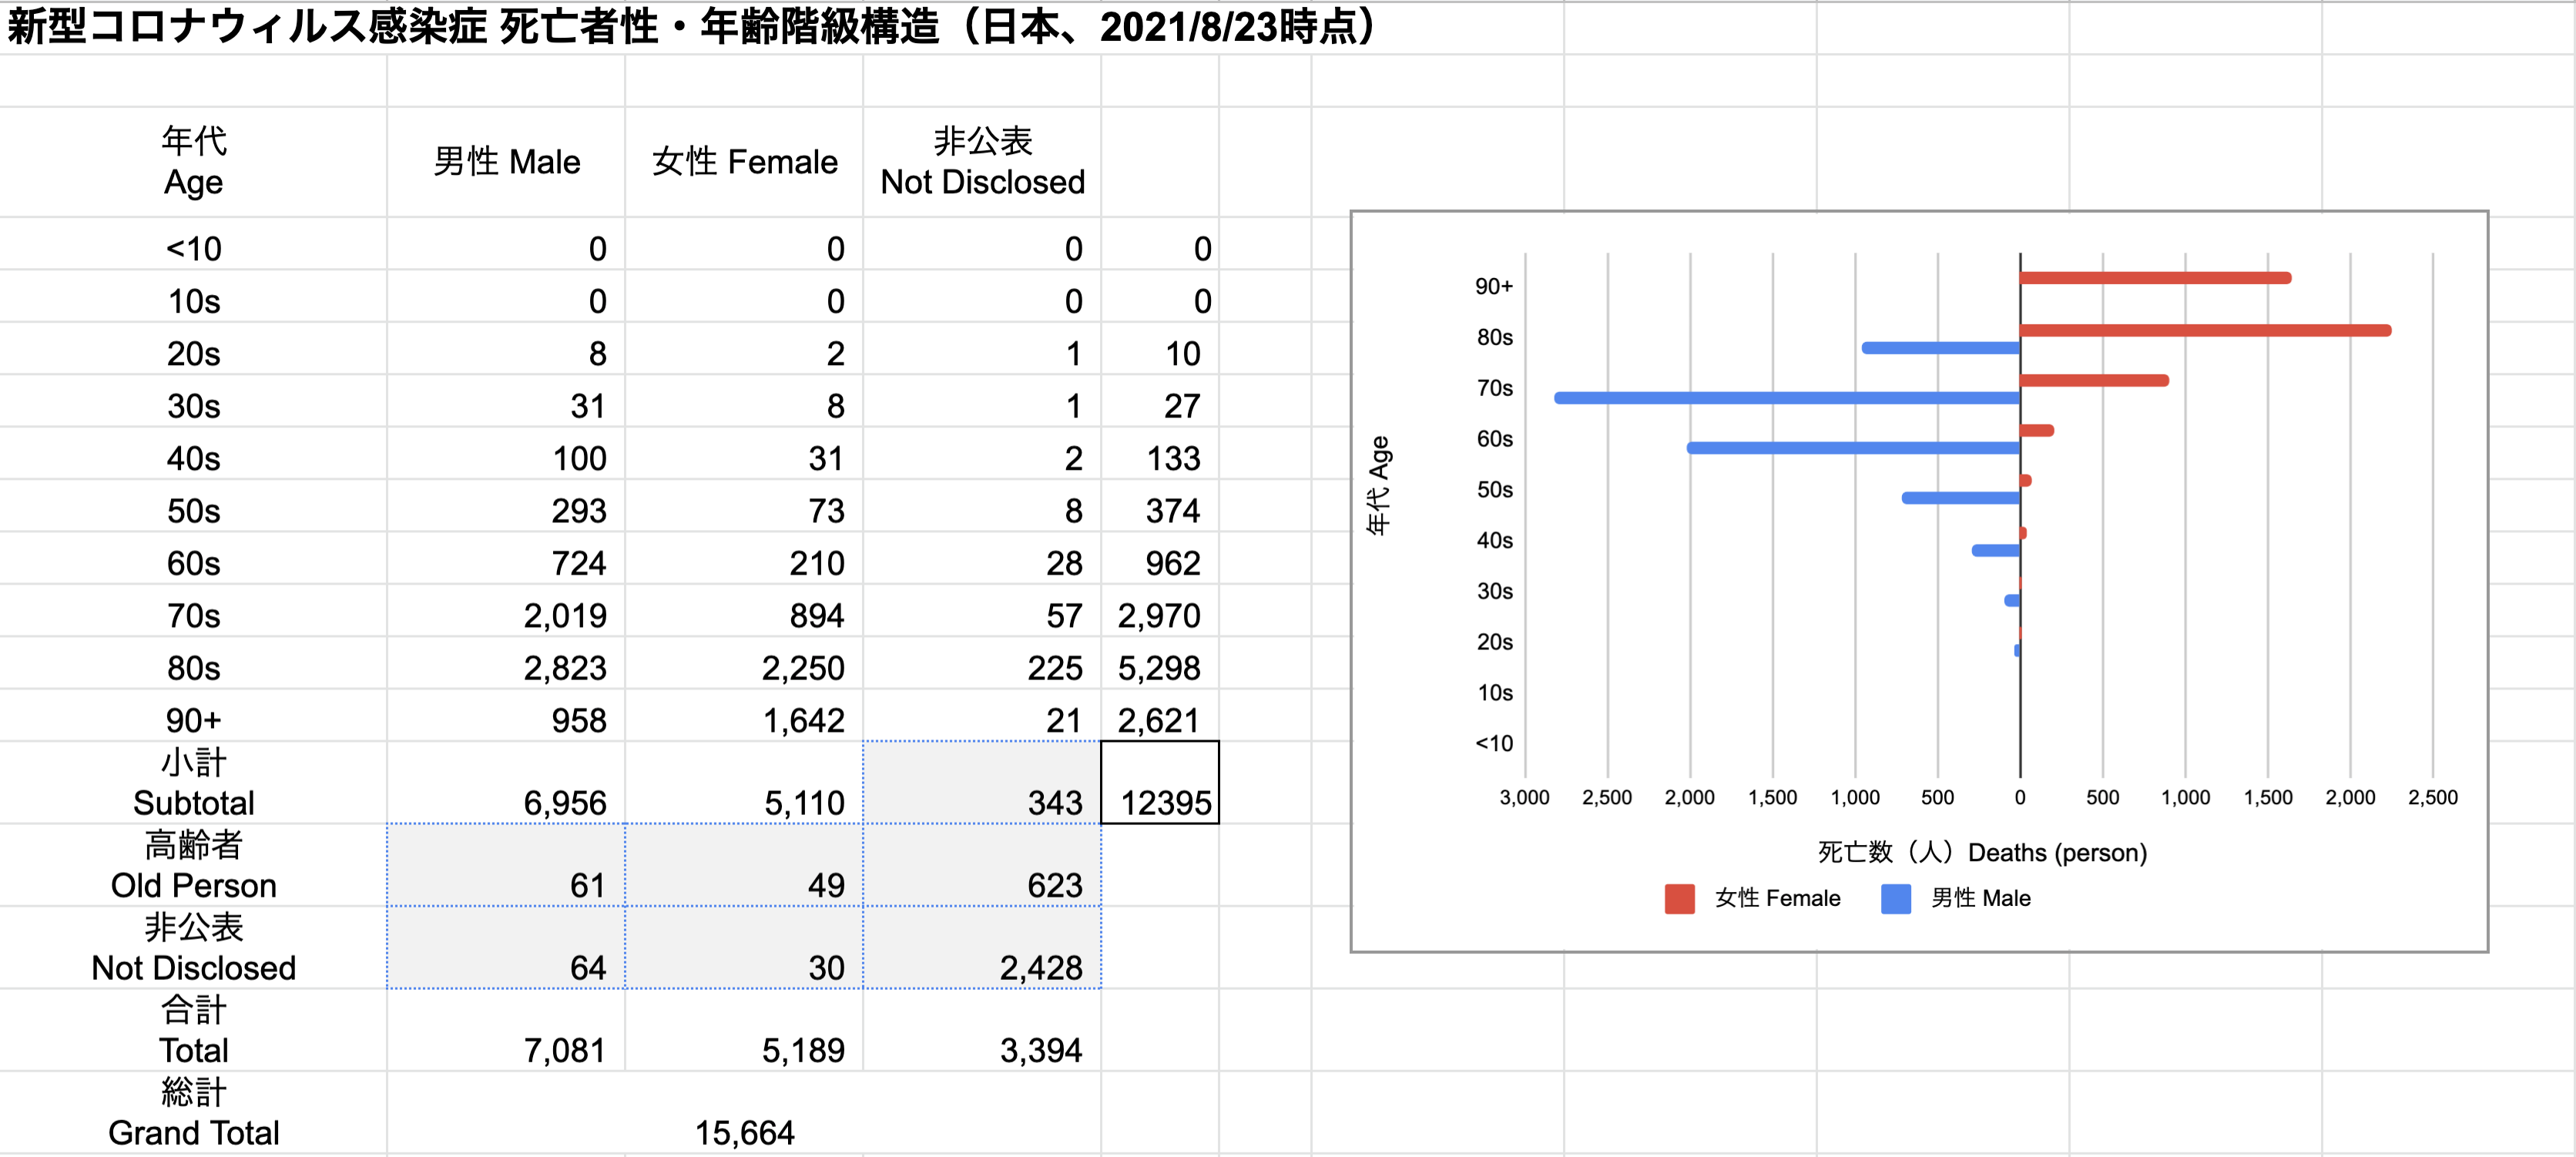Click female total cell 5,189
Viewport: 2576px width, 1157px height.
tap(744, 1030)
